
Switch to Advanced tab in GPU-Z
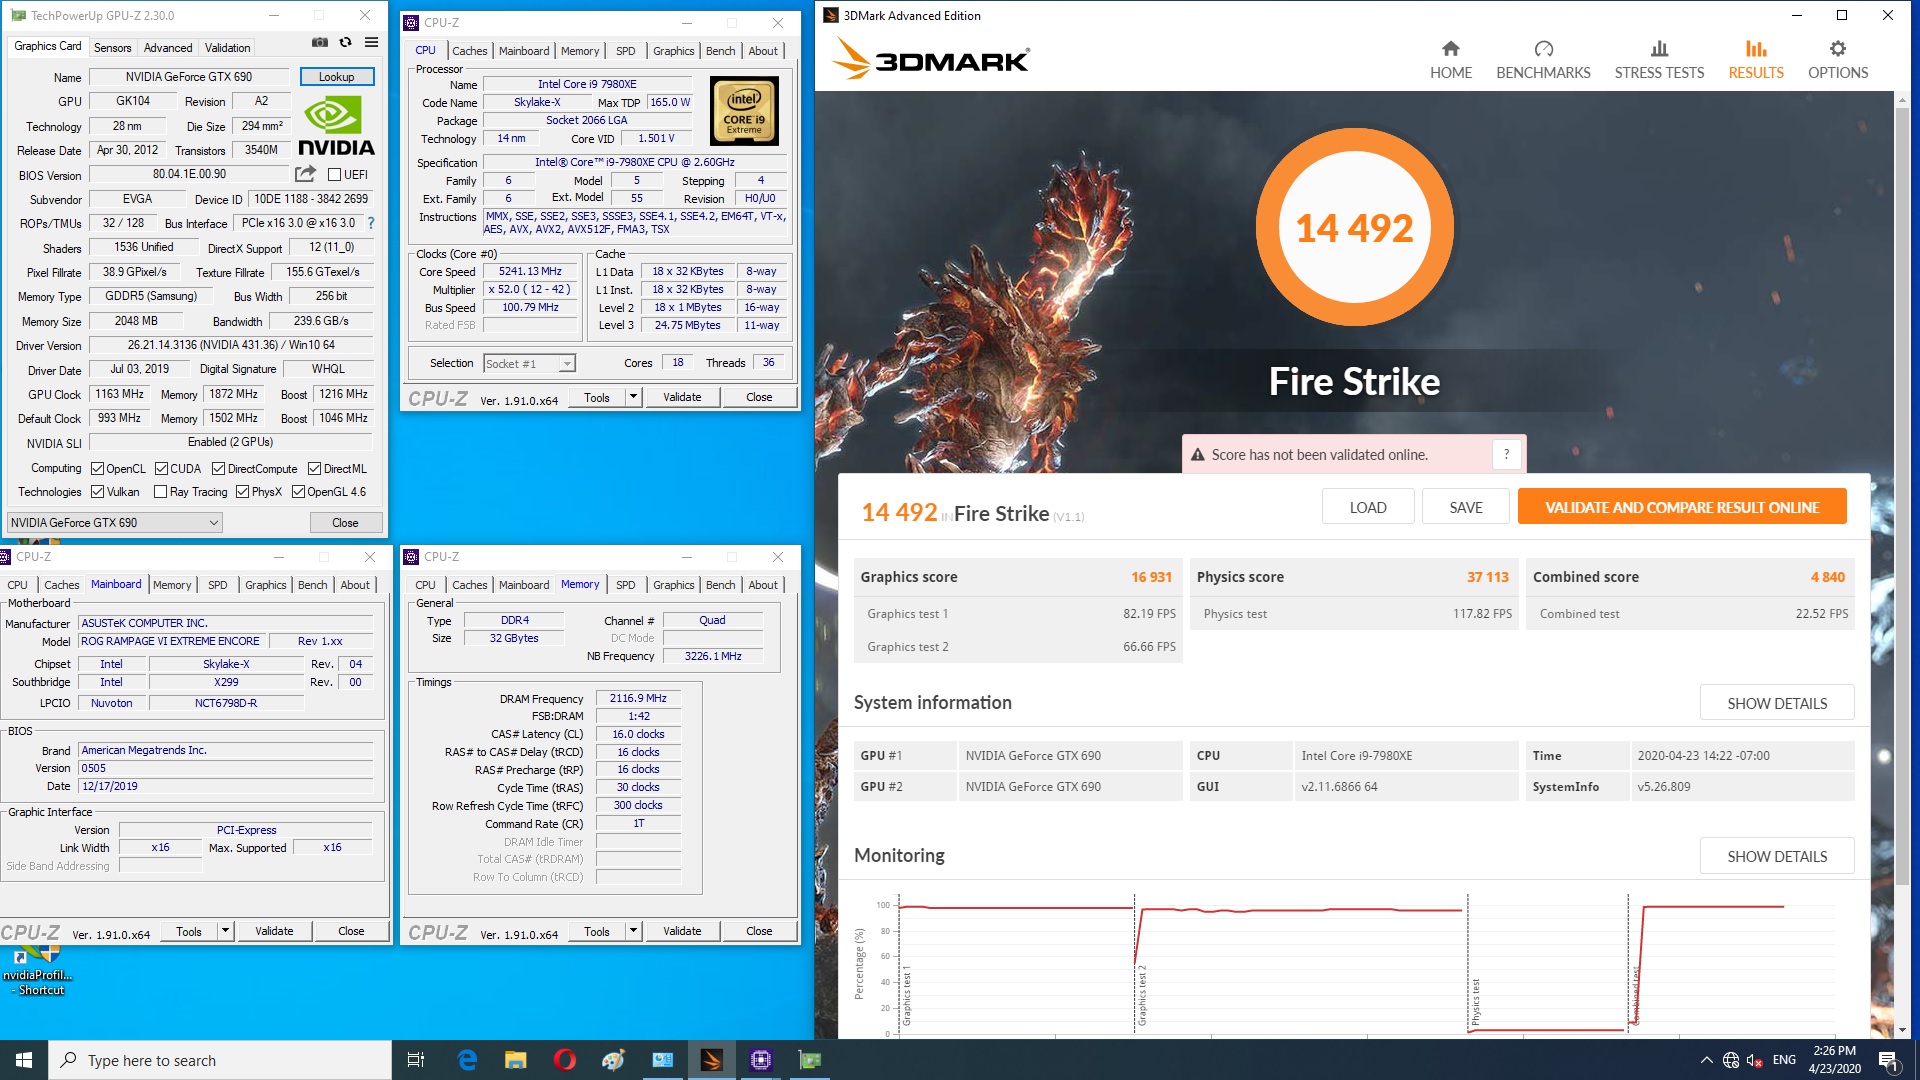click(x=168, y=48)
